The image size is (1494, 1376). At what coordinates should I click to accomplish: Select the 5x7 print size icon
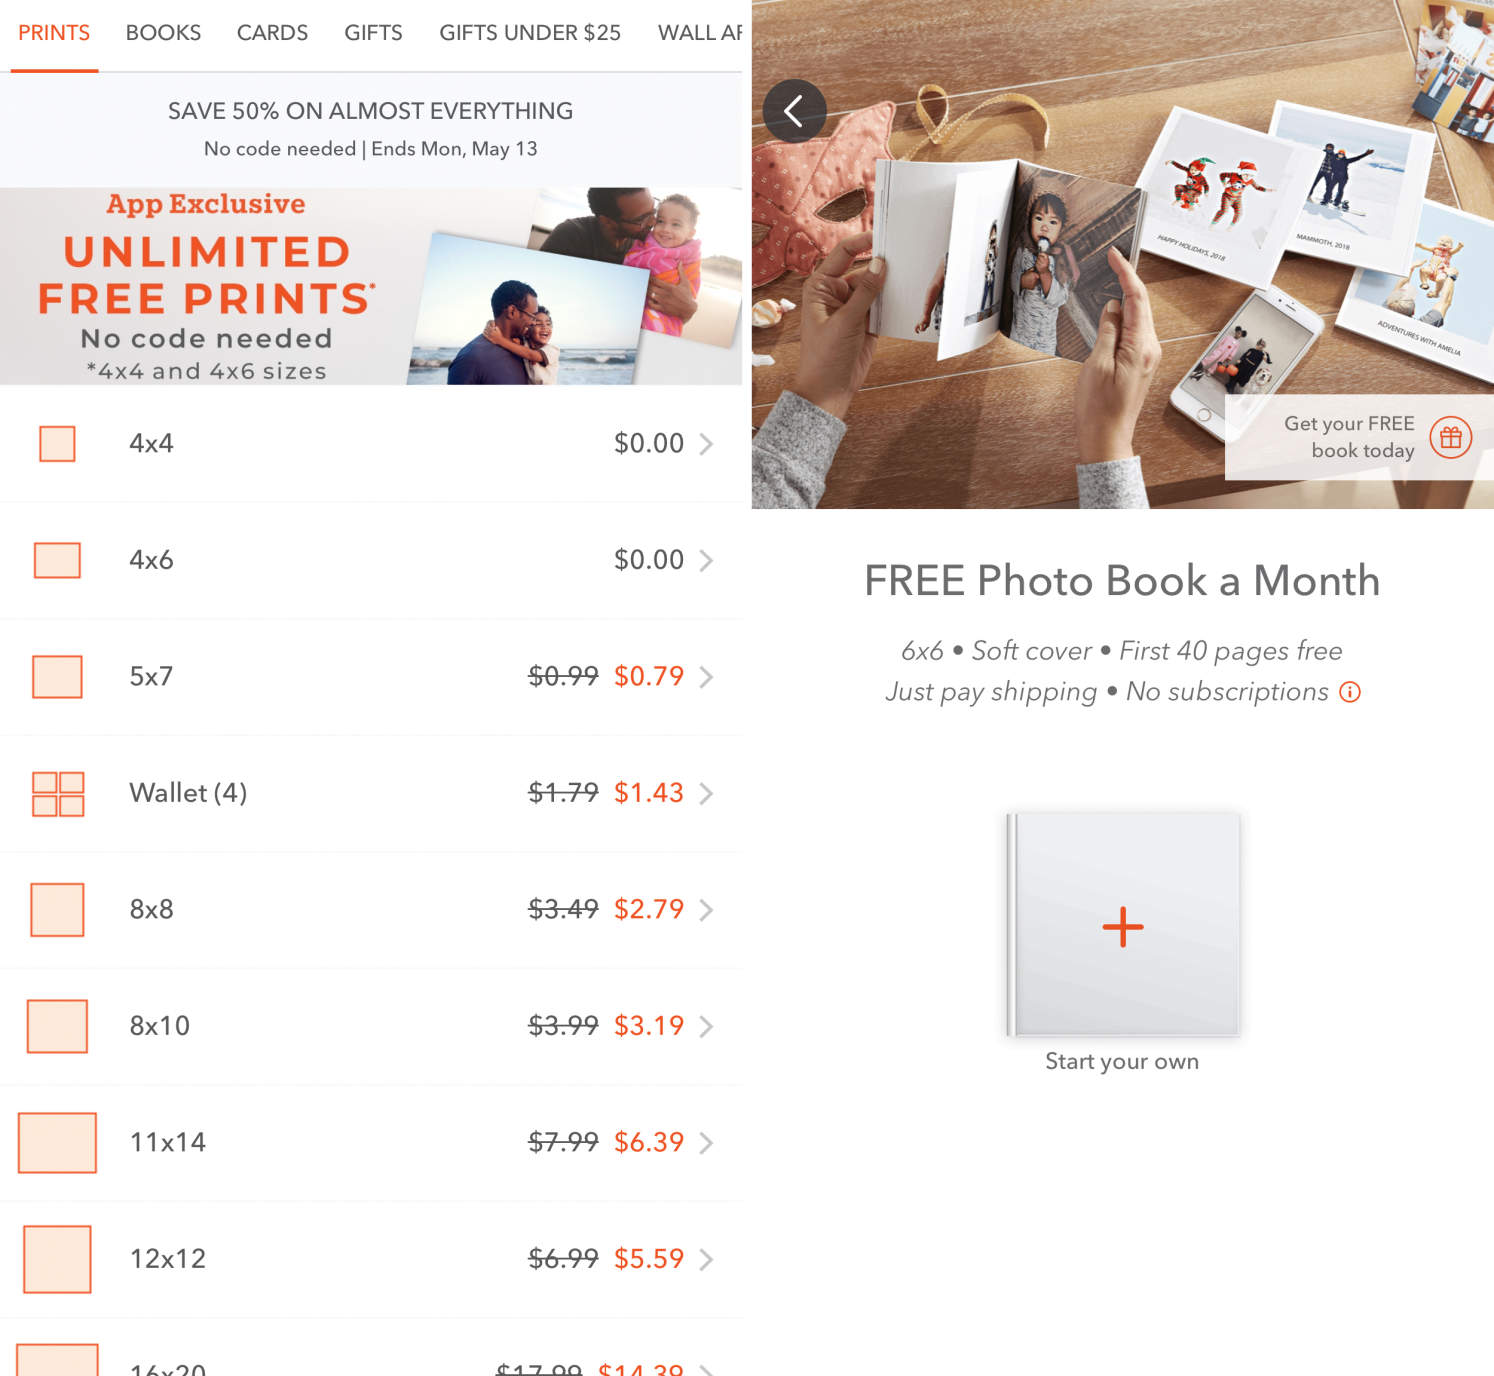57,677
